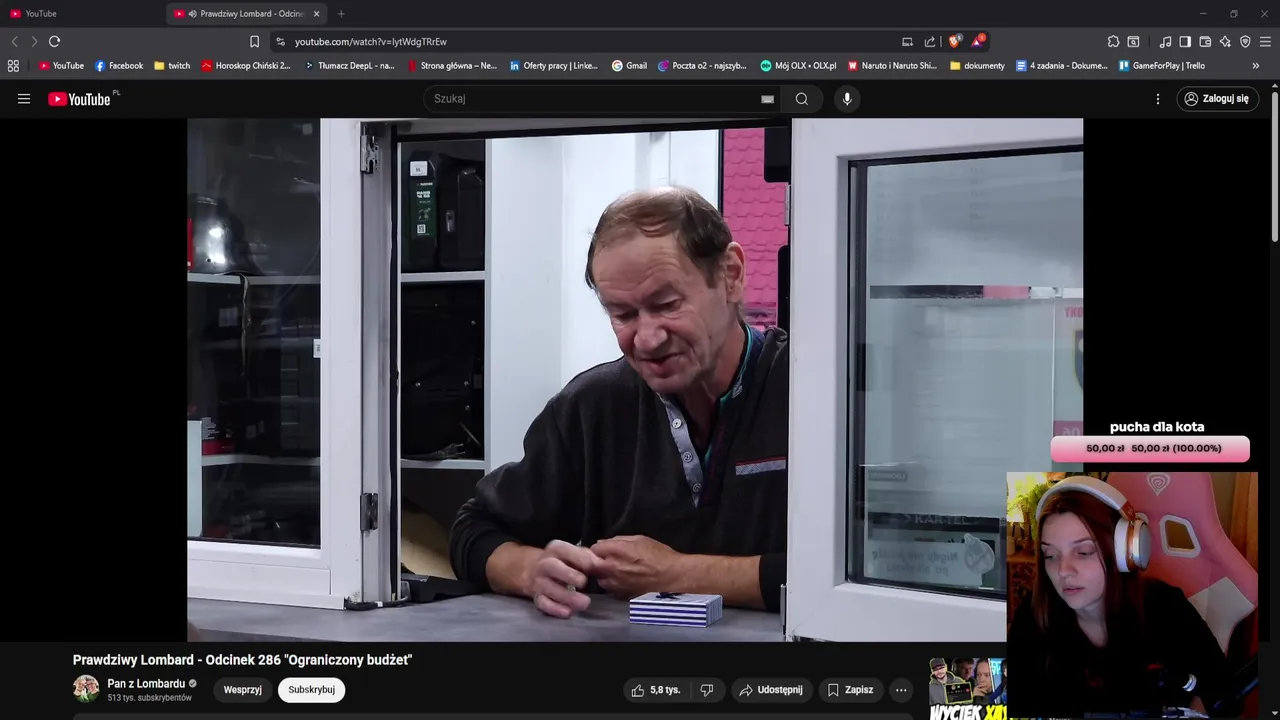Screen dimensions: 1280x720
Task: Open the Gmail bookmark
Action: [629, 66]
